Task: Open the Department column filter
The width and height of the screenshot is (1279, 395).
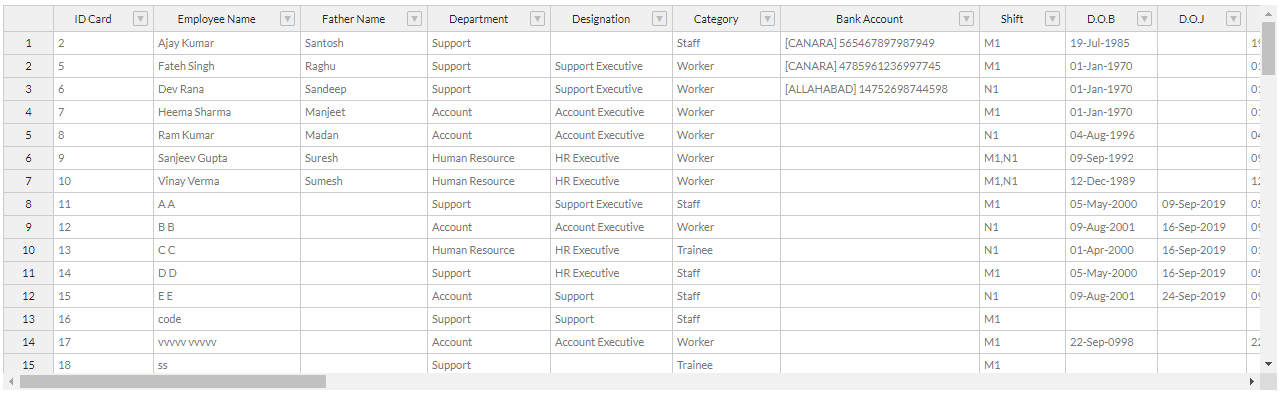Action: [537, 19]
